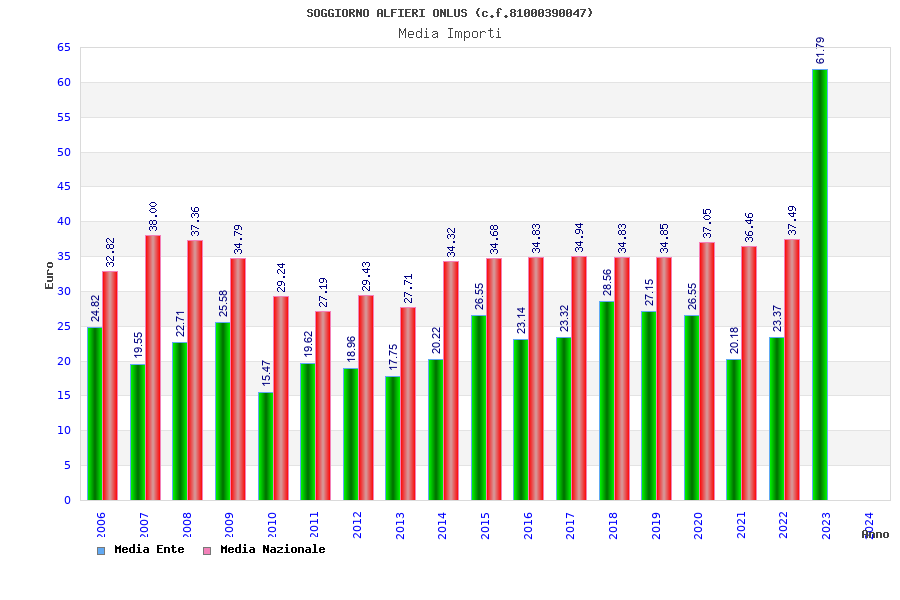
Task: Click the Media Importi subtitle
Action: click(x=449, y=33)
